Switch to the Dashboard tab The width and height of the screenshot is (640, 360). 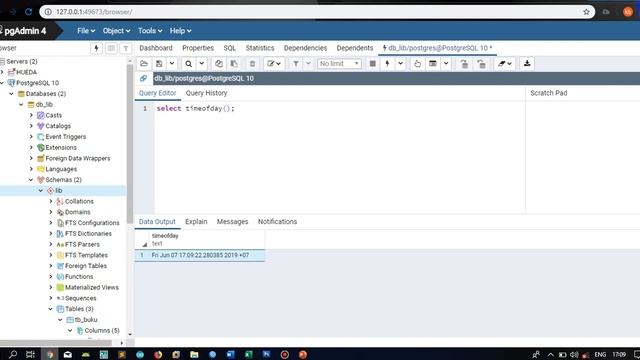(x=156, y=48)
